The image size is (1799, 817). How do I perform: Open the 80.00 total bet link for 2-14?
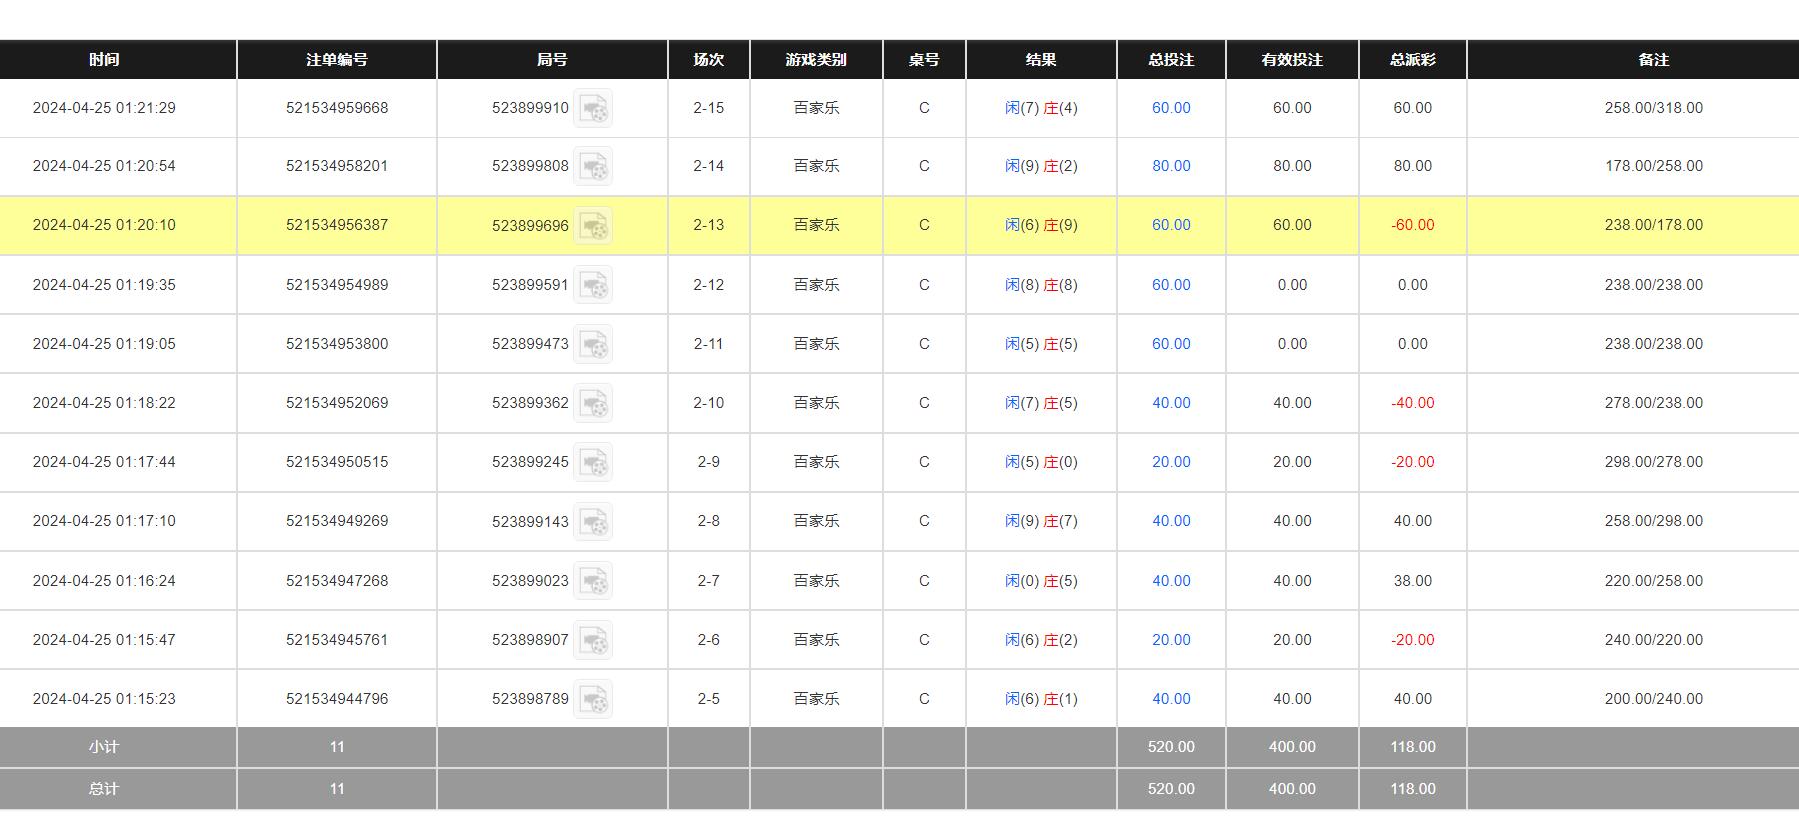(x=1171, y=166)
